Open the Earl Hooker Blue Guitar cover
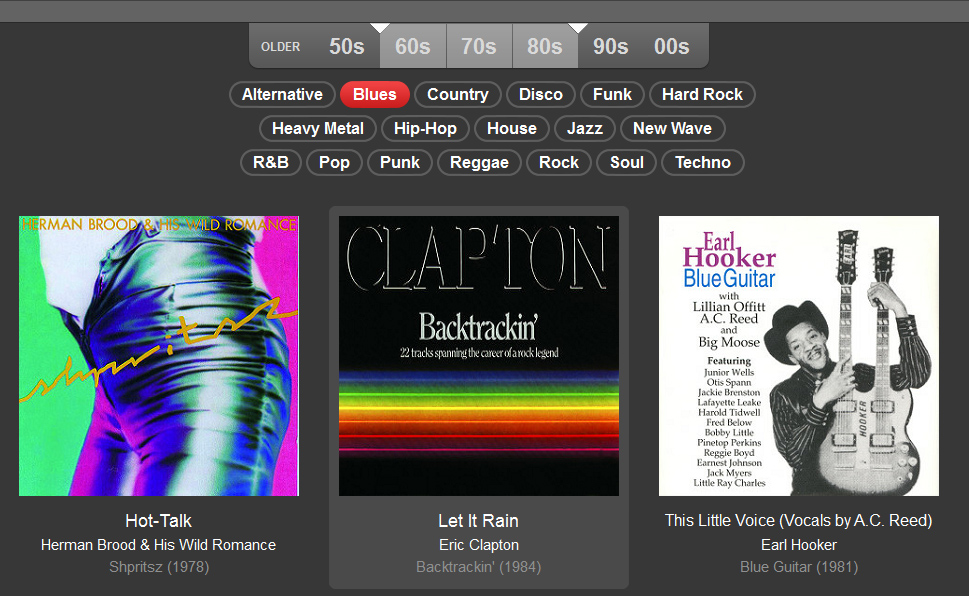The image size is (969, 596). (799, 355)
